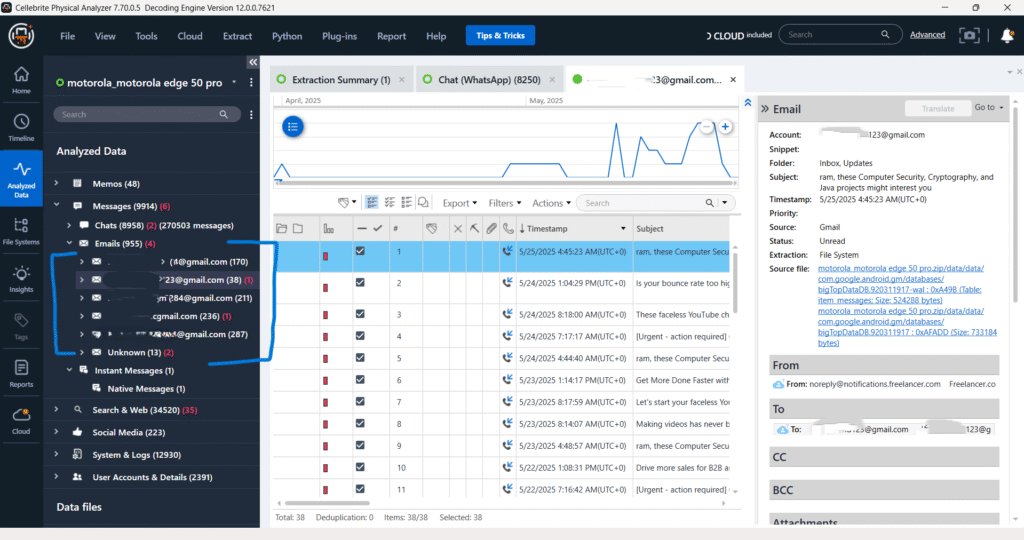The height and width of the screenshot is (540, 1024).
Task: Click the vertical scrollbar of email table
Action: tap(735, 282)
